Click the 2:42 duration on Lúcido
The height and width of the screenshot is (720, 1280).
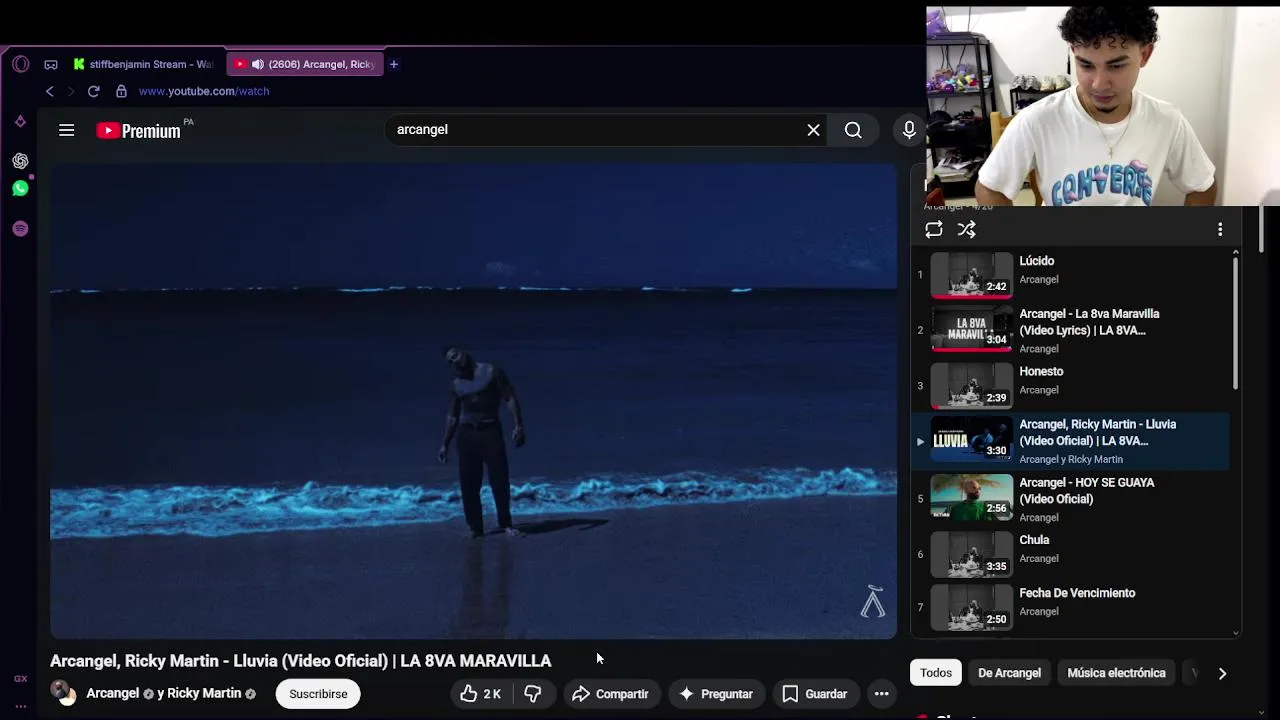pos(996,287)
